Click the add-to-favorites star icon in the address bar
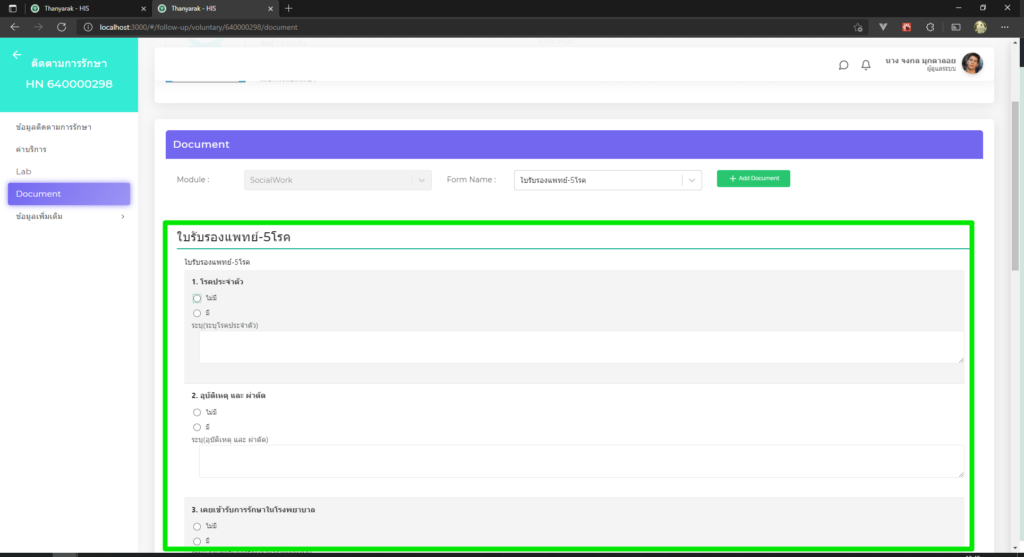 click(x=858, y=27)
